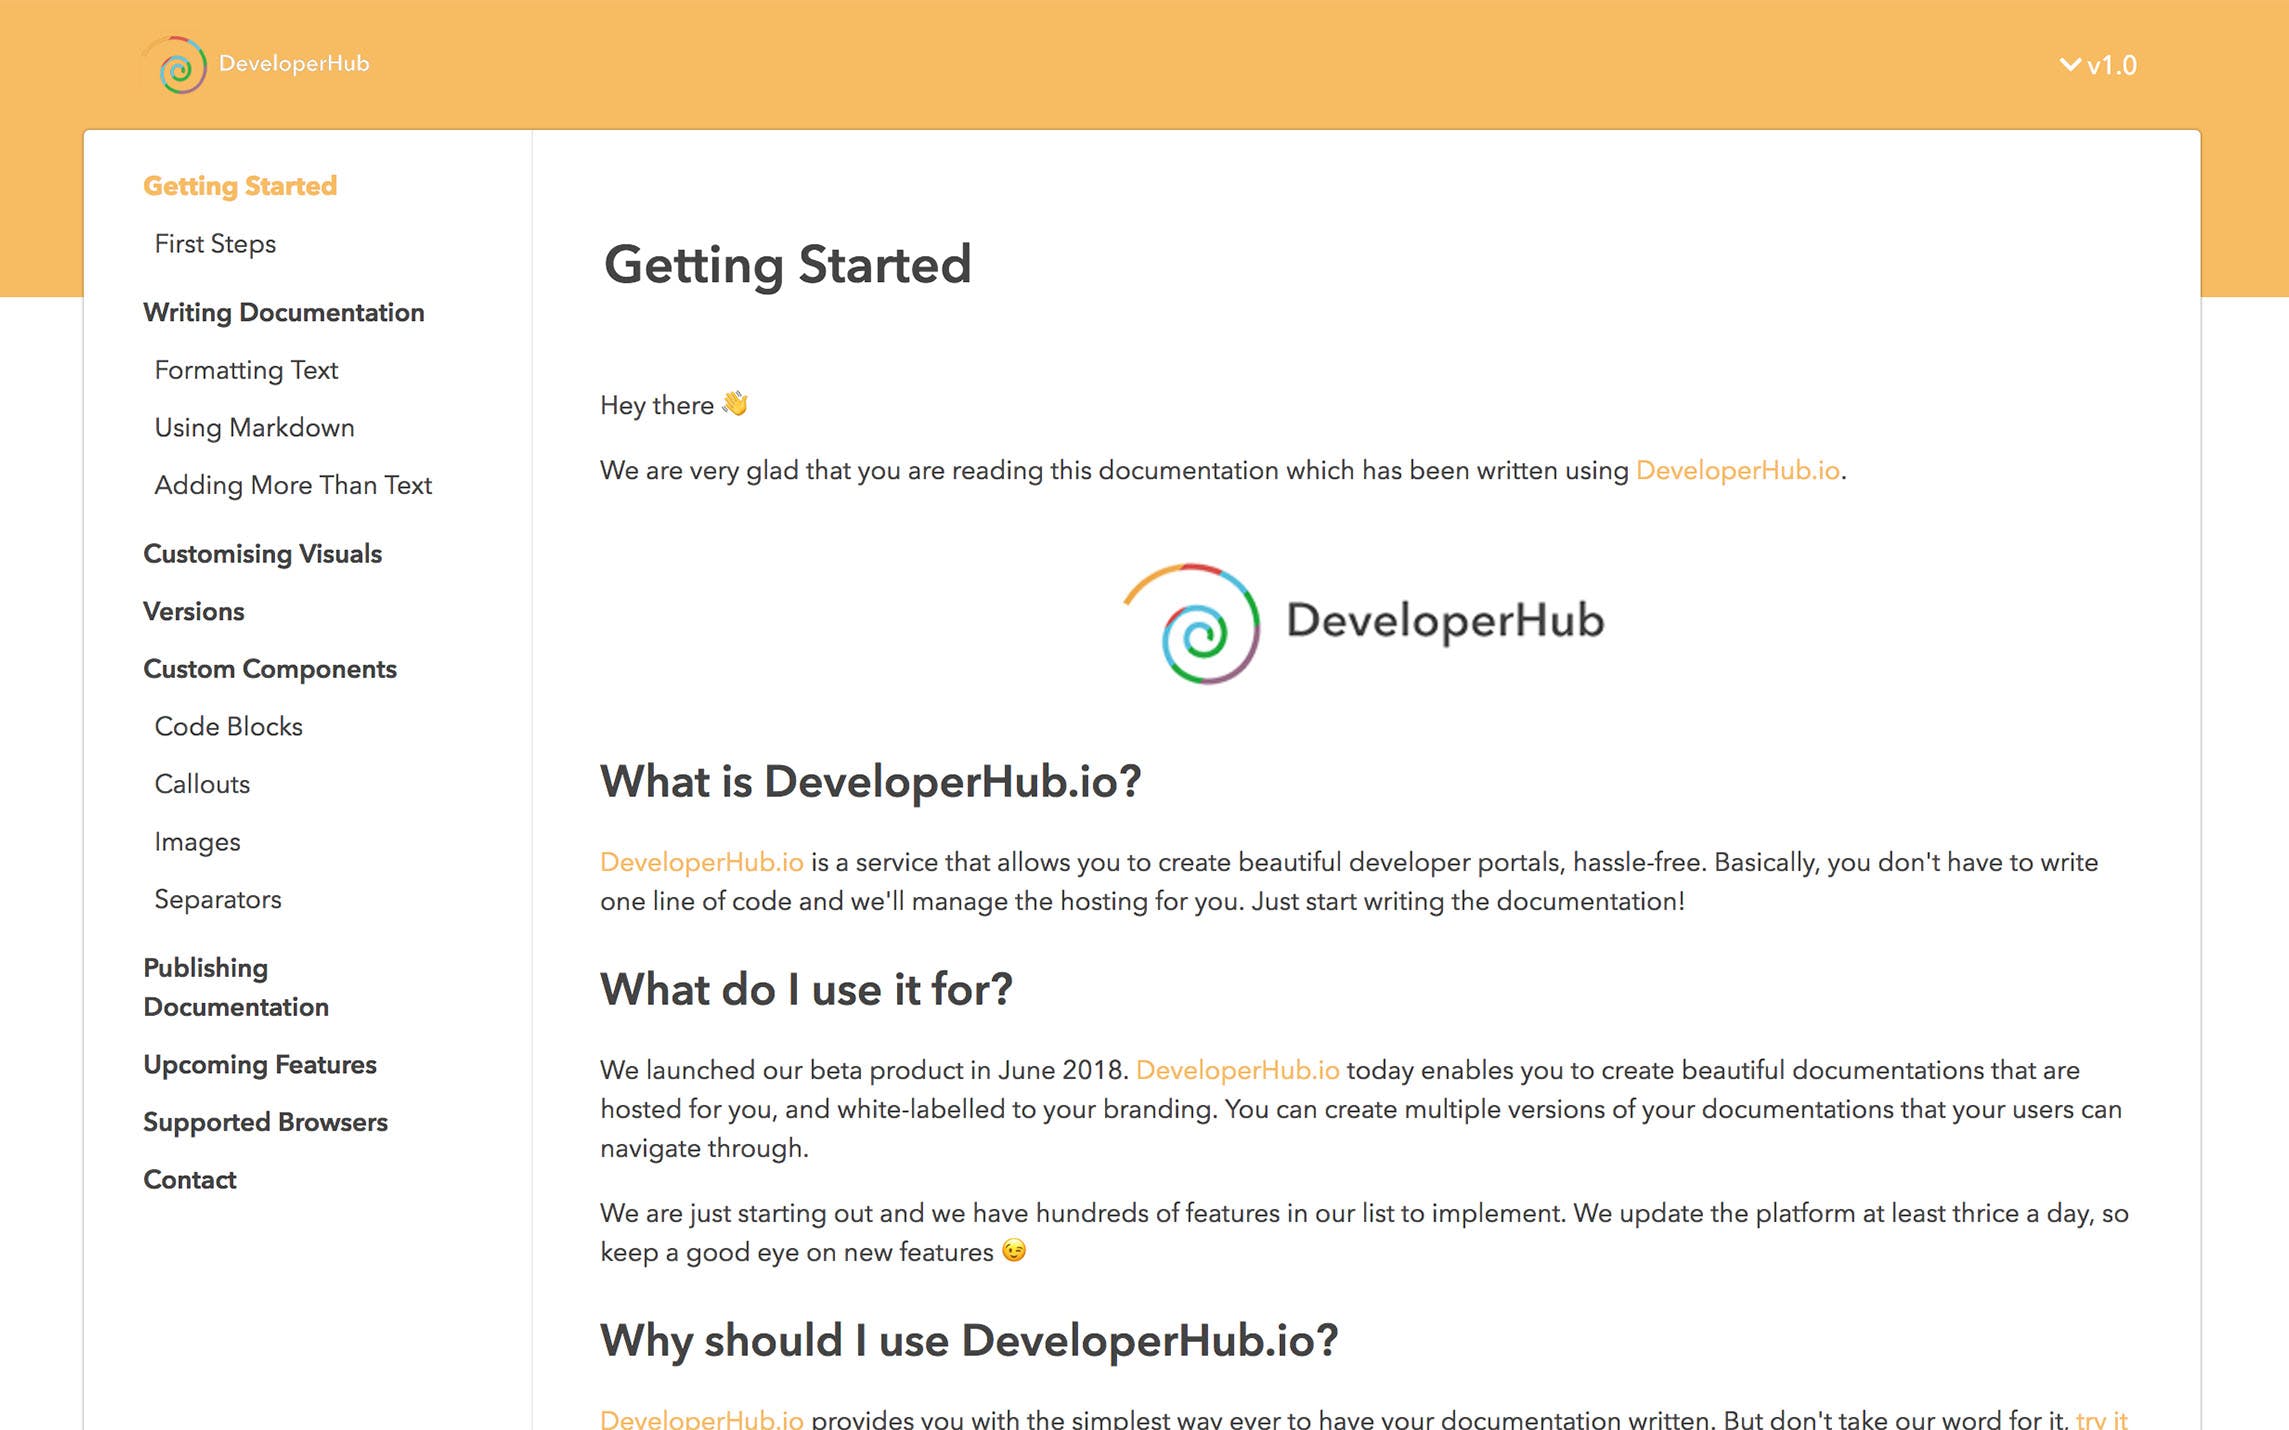The height and width of the screenshot is (1430, 2289).
Task: Open Customising Visuals section
Action: (x=262, y=554)
